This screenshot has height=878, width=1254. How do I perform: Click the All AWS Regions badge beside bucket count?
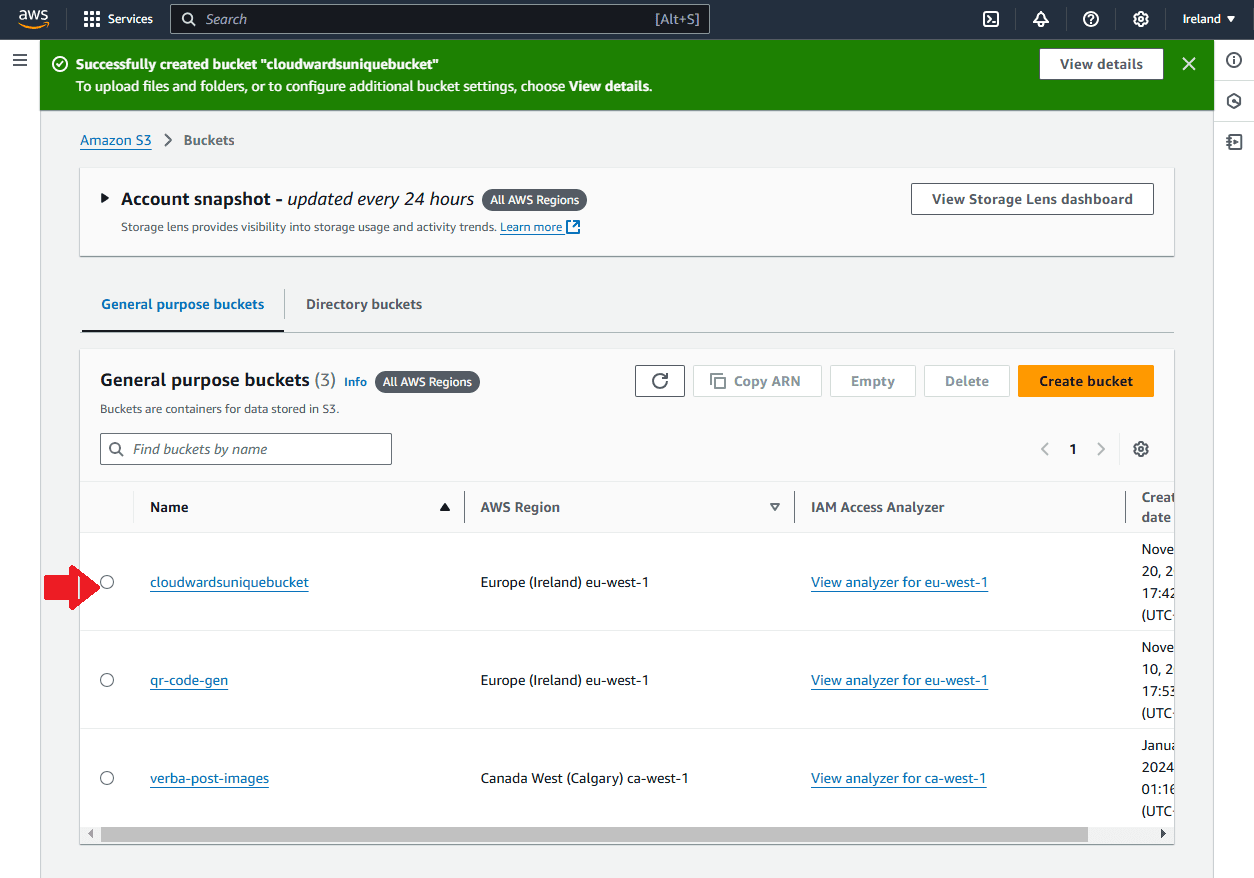point(427,382)
